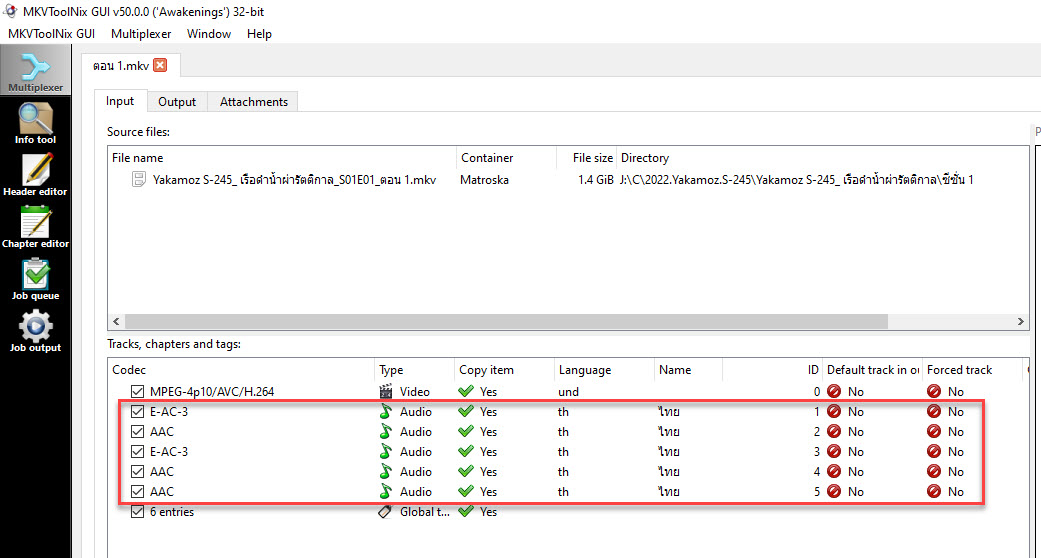1041x558 pixels.
Task: Click the Forced track No icon for track ID 4
Action: pyautogui.click(x=934, y=472)
